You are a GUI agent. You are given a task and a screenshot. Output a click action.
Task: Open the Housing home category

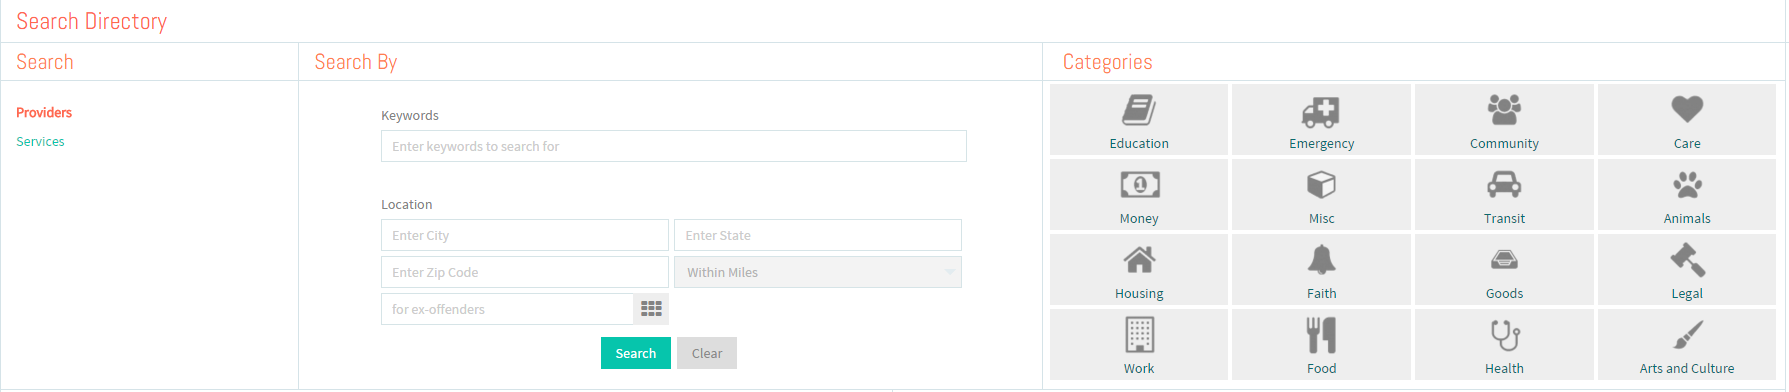1139,269
